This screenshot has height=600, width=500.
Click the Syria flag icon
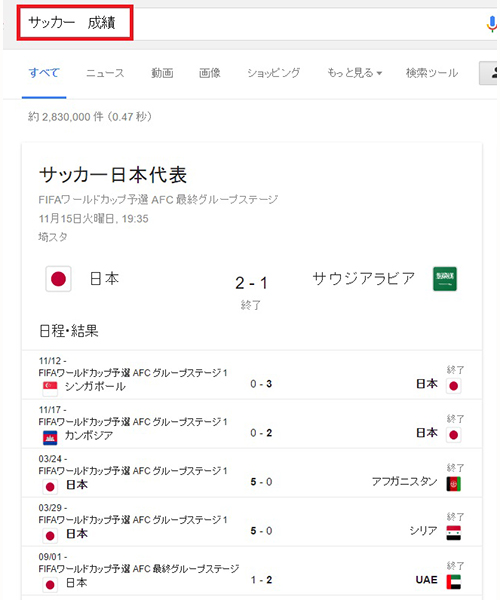(454, 533)
